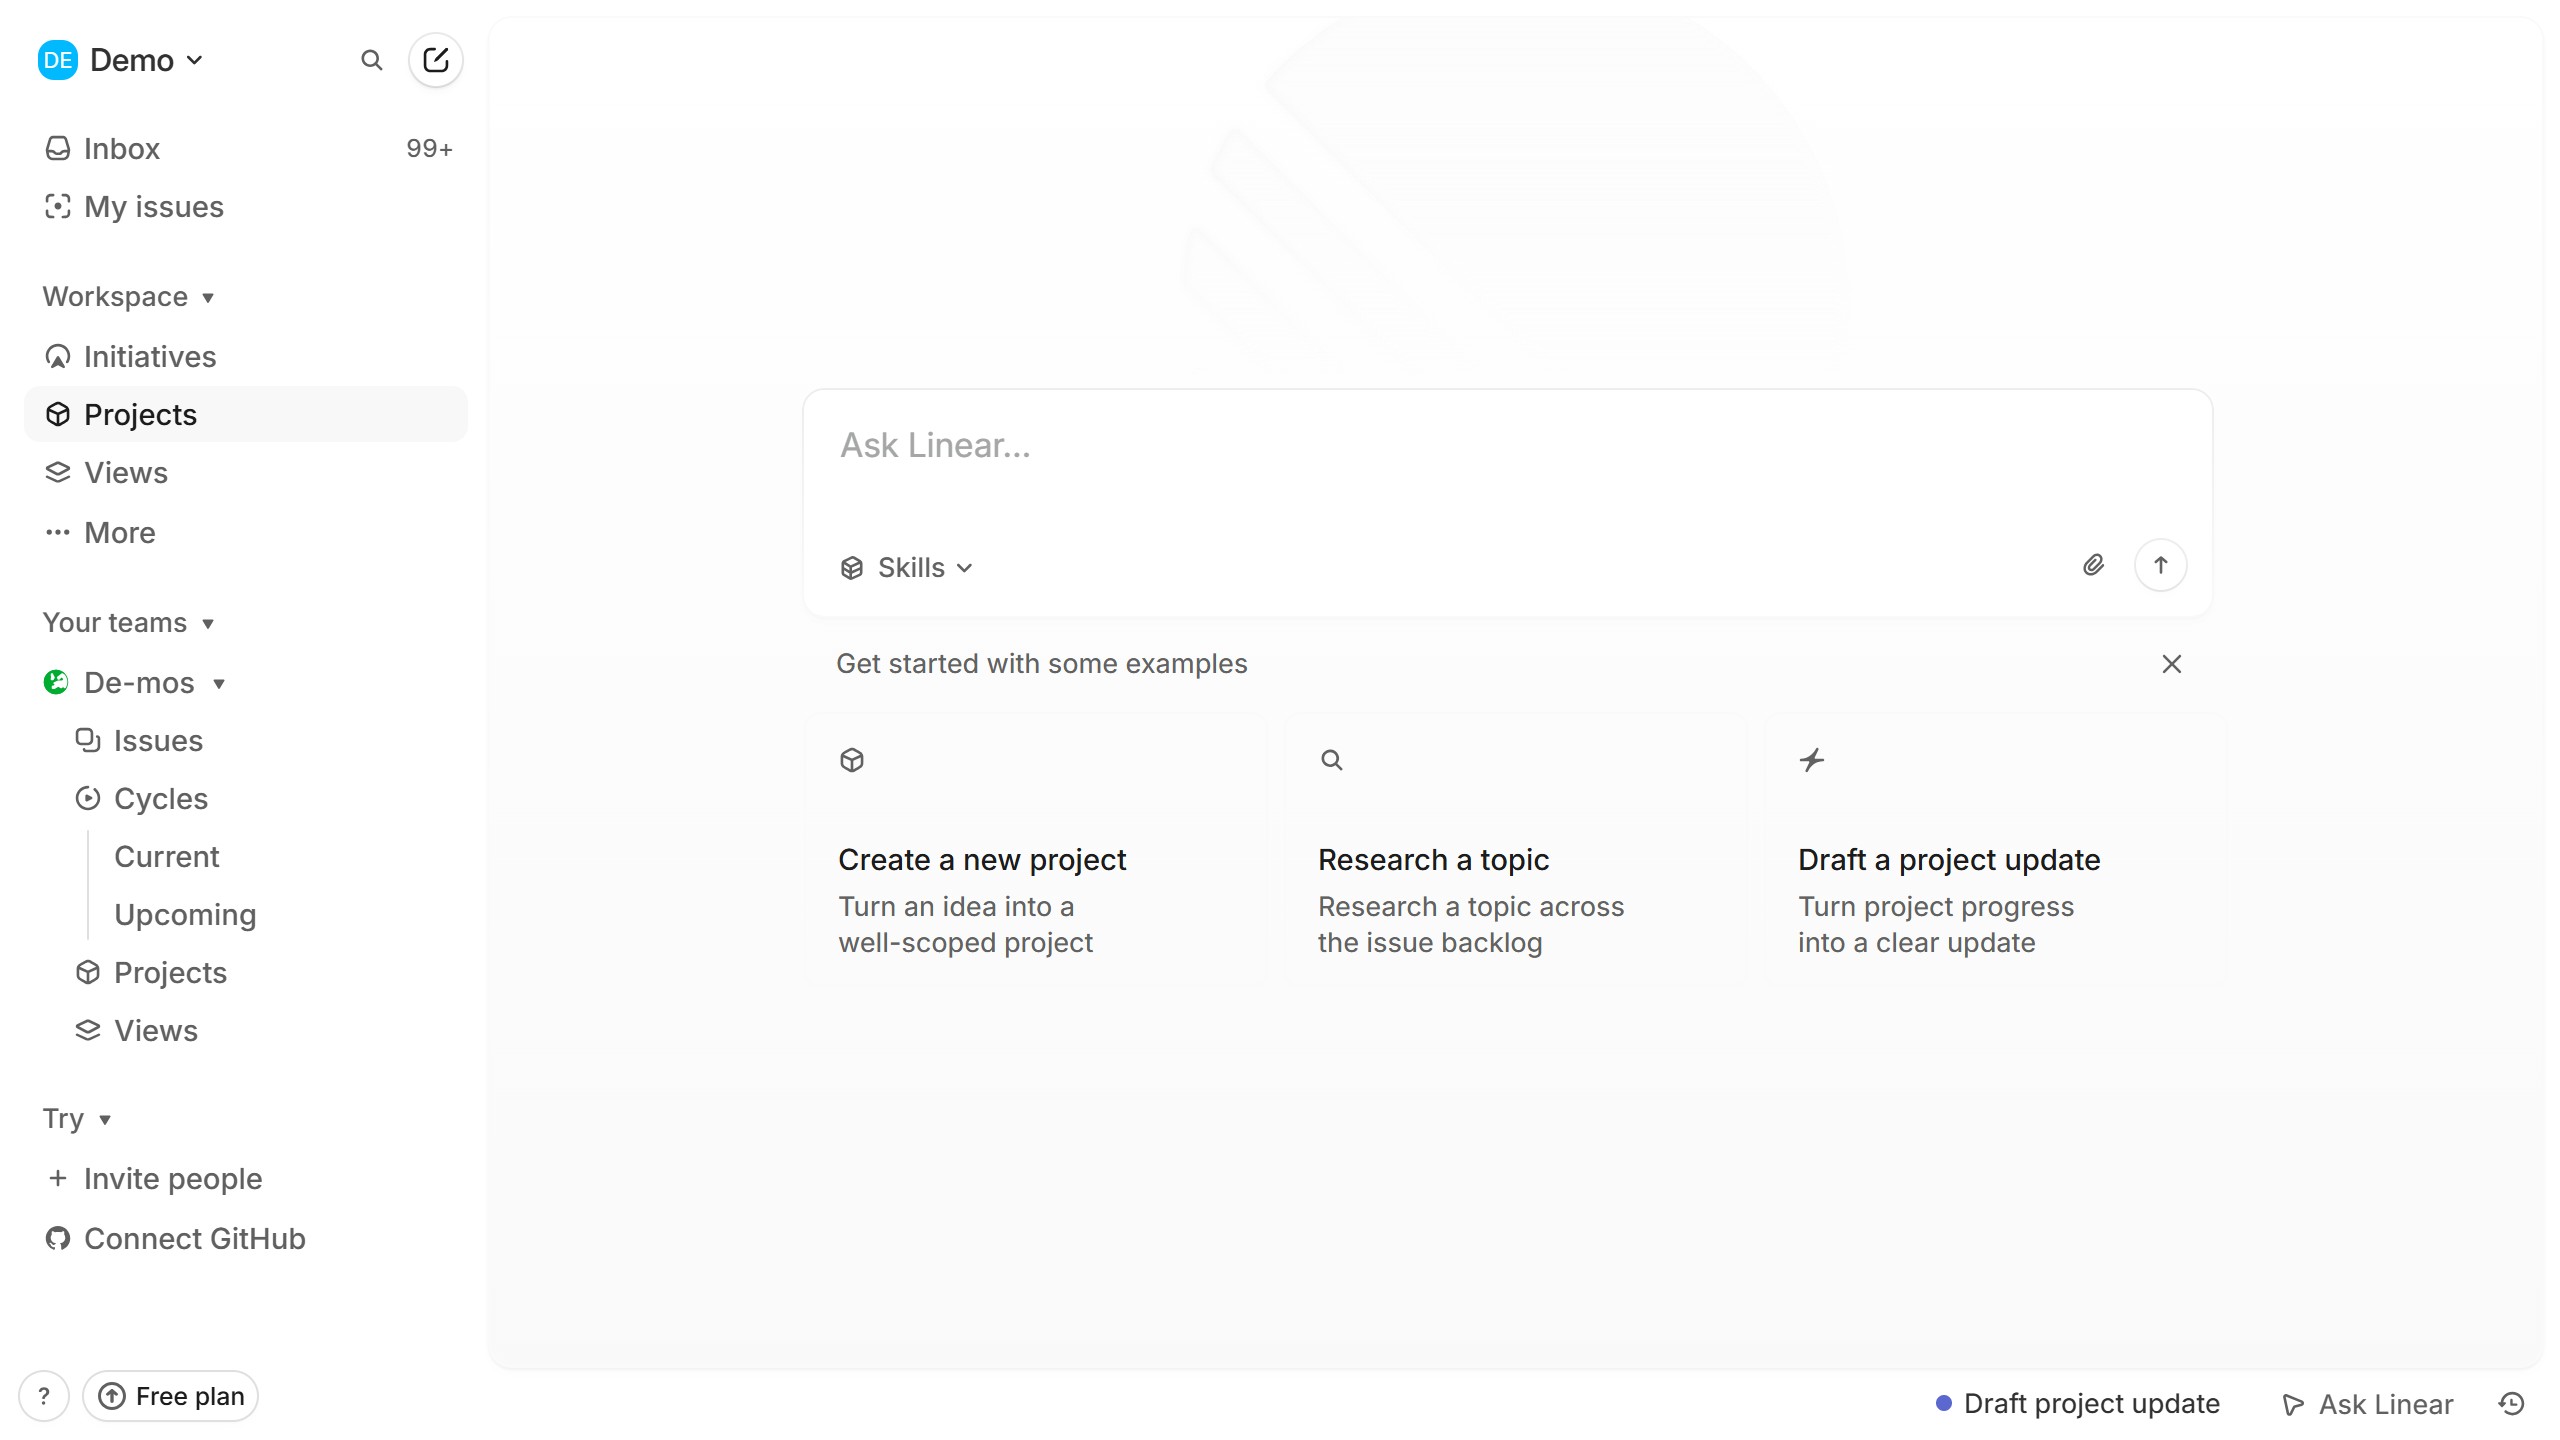The height and width of the screenshot is (1440, 2560).
Task: Select the Create a new project card
Action: (1036, 851)
